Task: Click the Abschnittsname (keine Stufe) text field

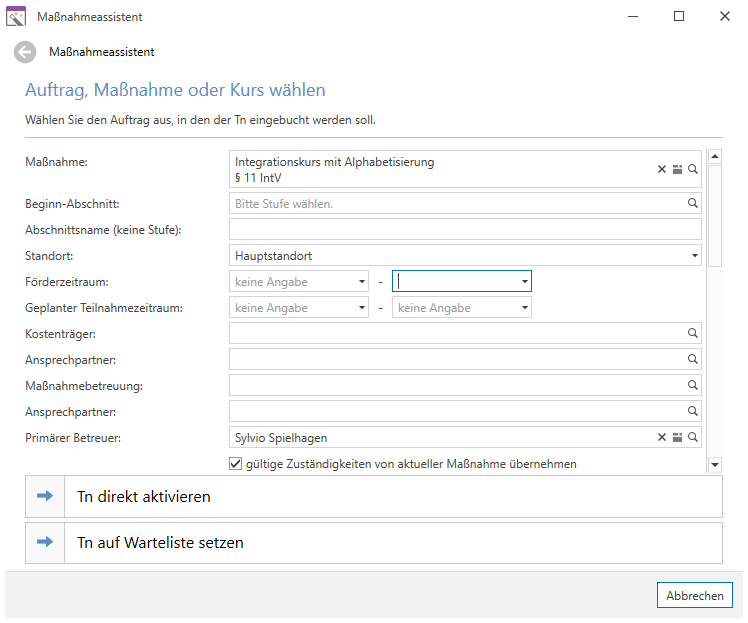Action: click(465, 229)
